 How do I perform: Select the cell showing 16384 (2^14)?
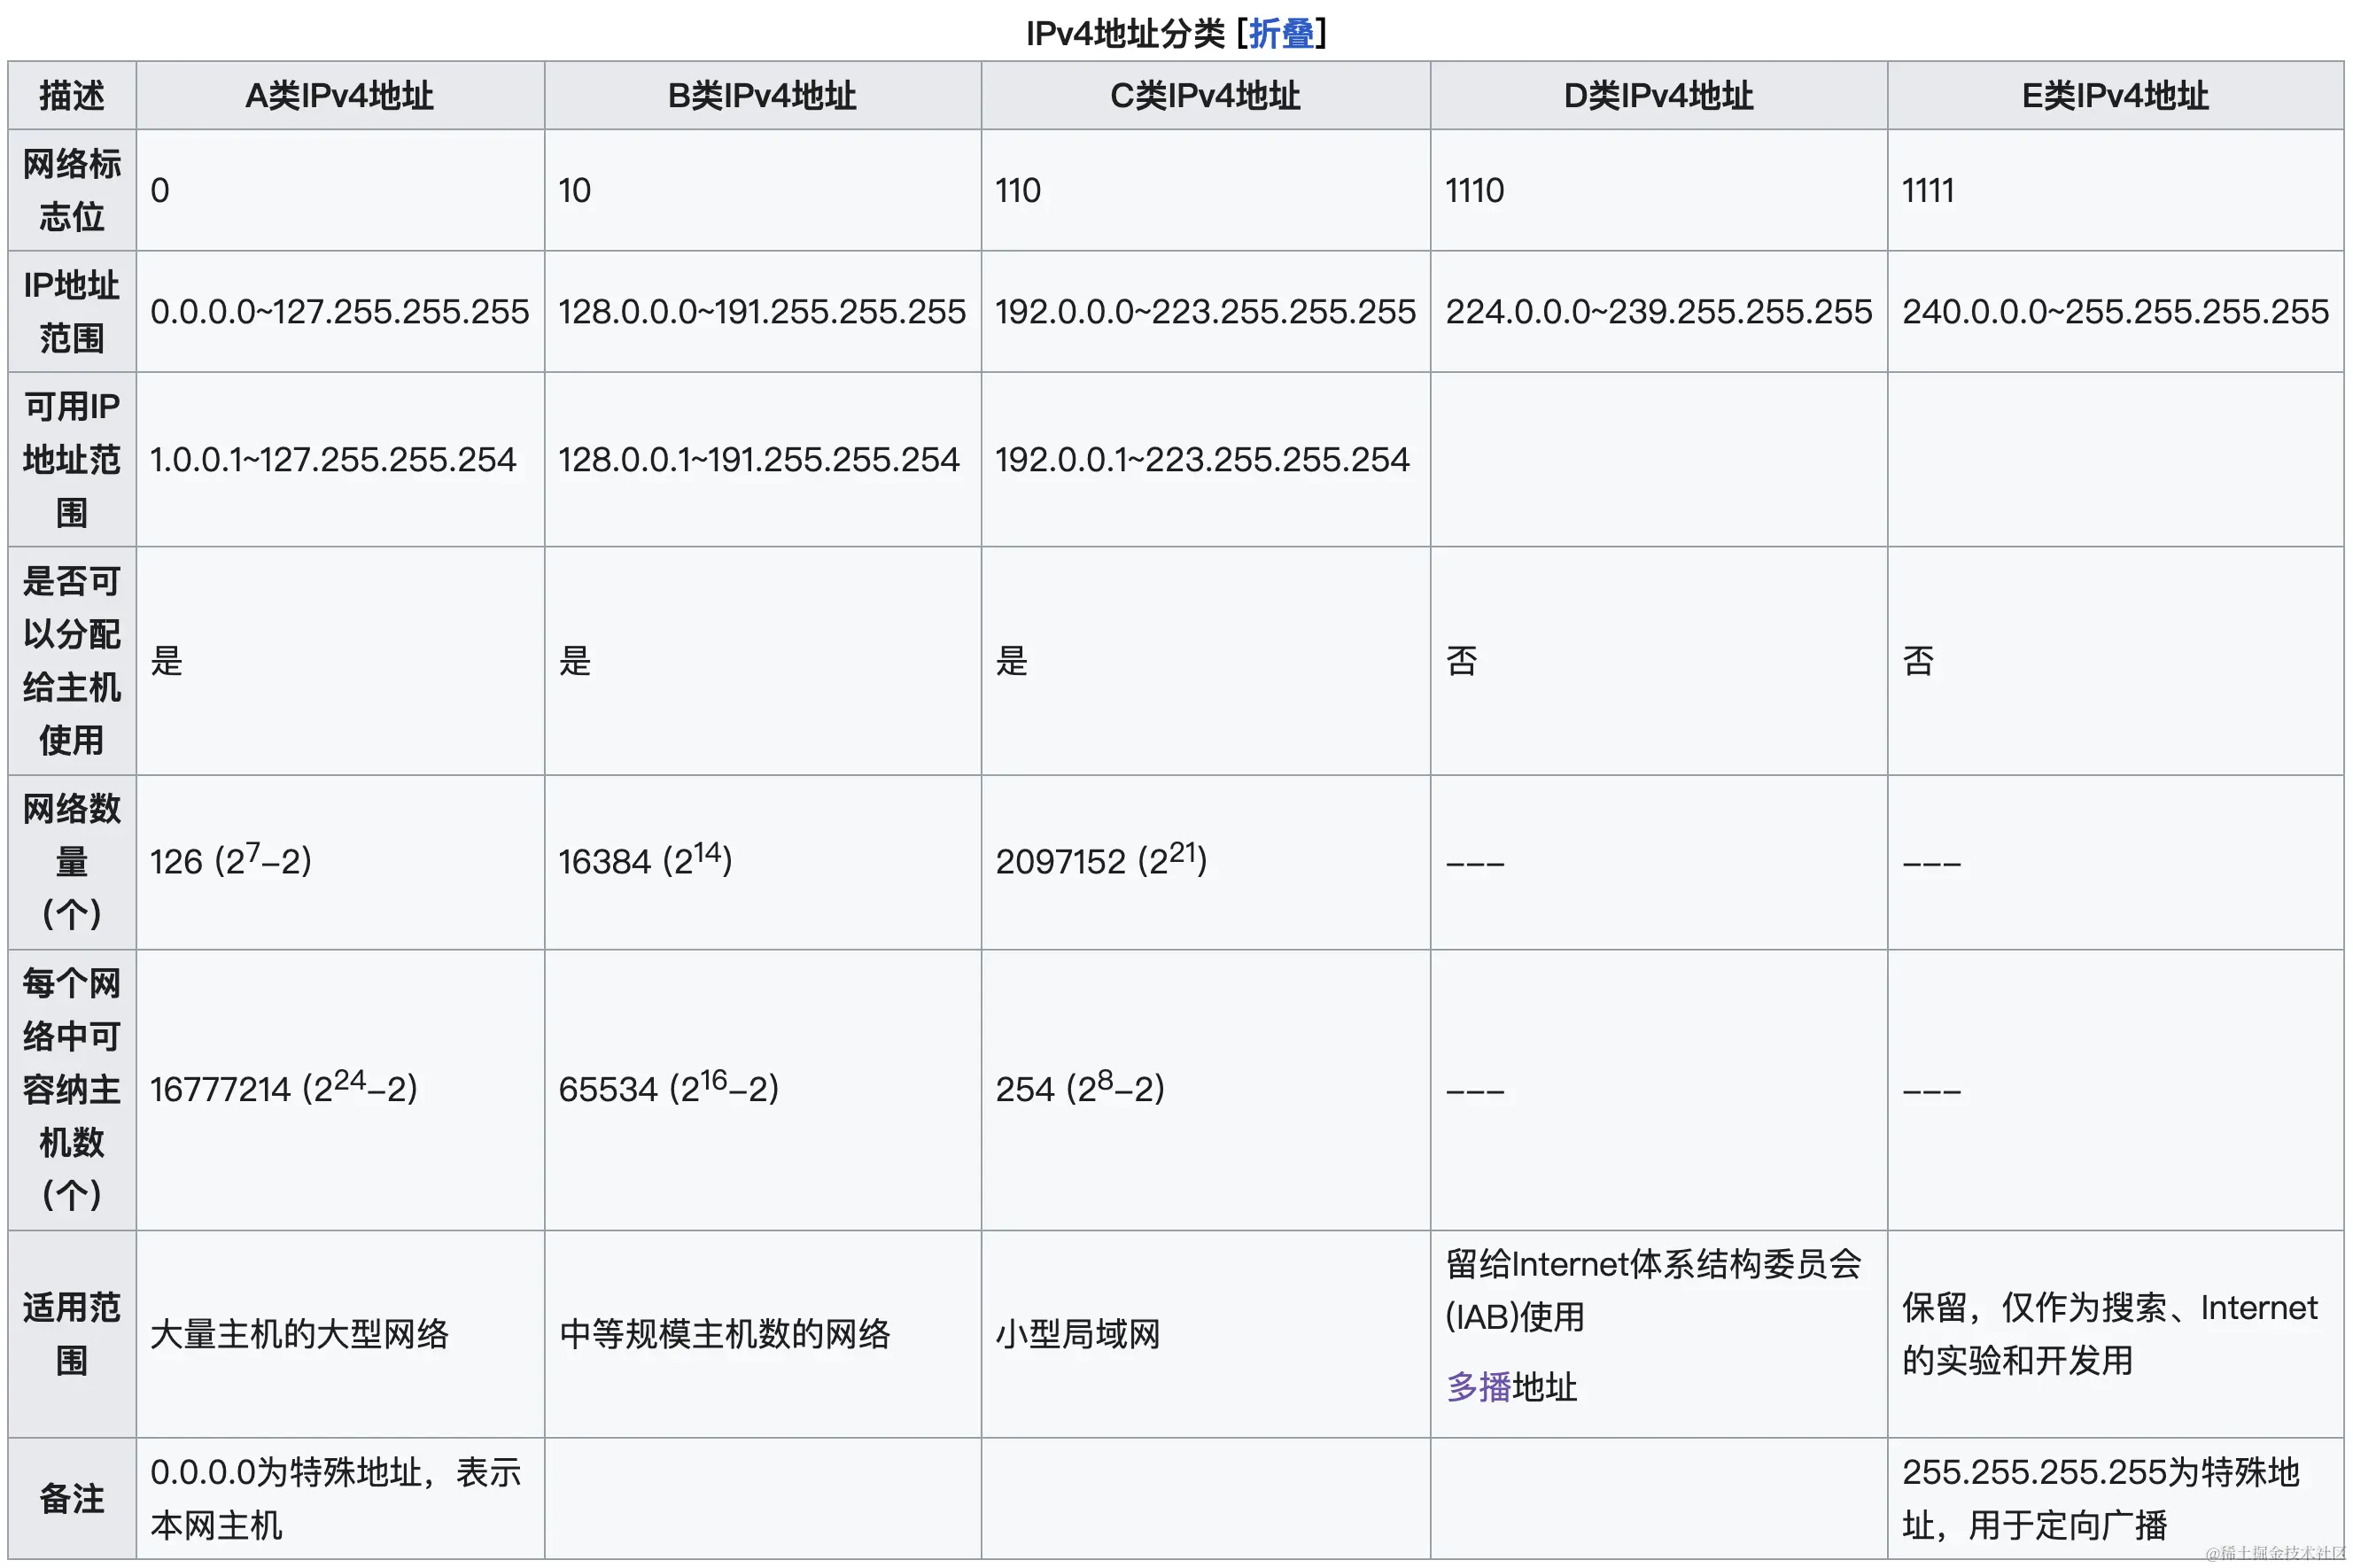(647, 861)
